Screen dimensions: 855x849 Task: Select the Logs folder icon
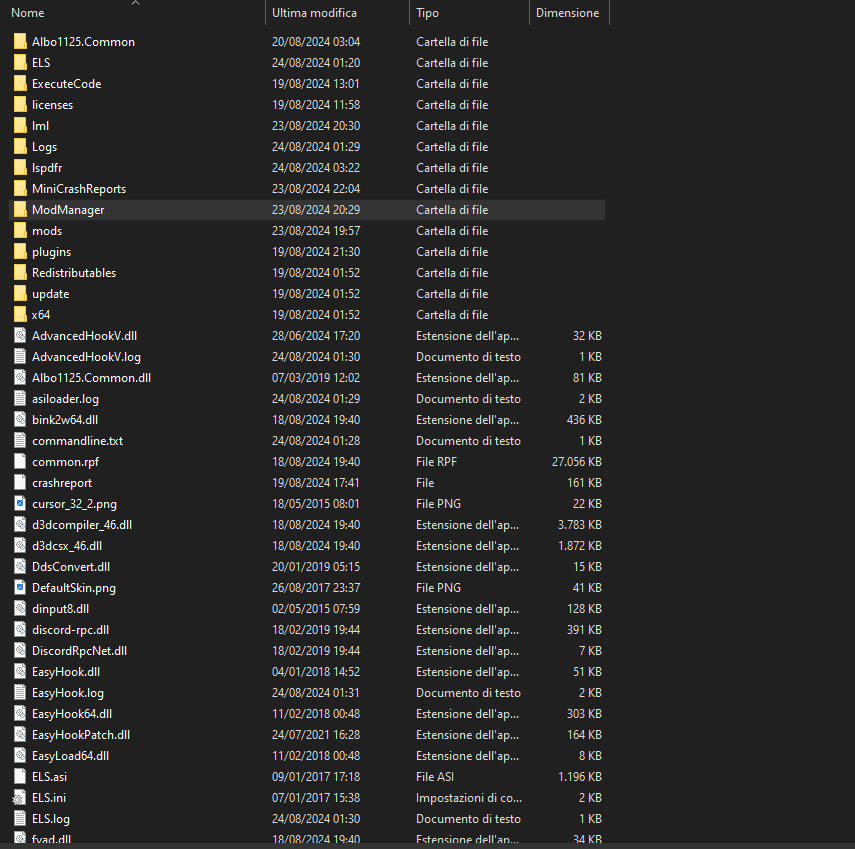tap(20, 147)
